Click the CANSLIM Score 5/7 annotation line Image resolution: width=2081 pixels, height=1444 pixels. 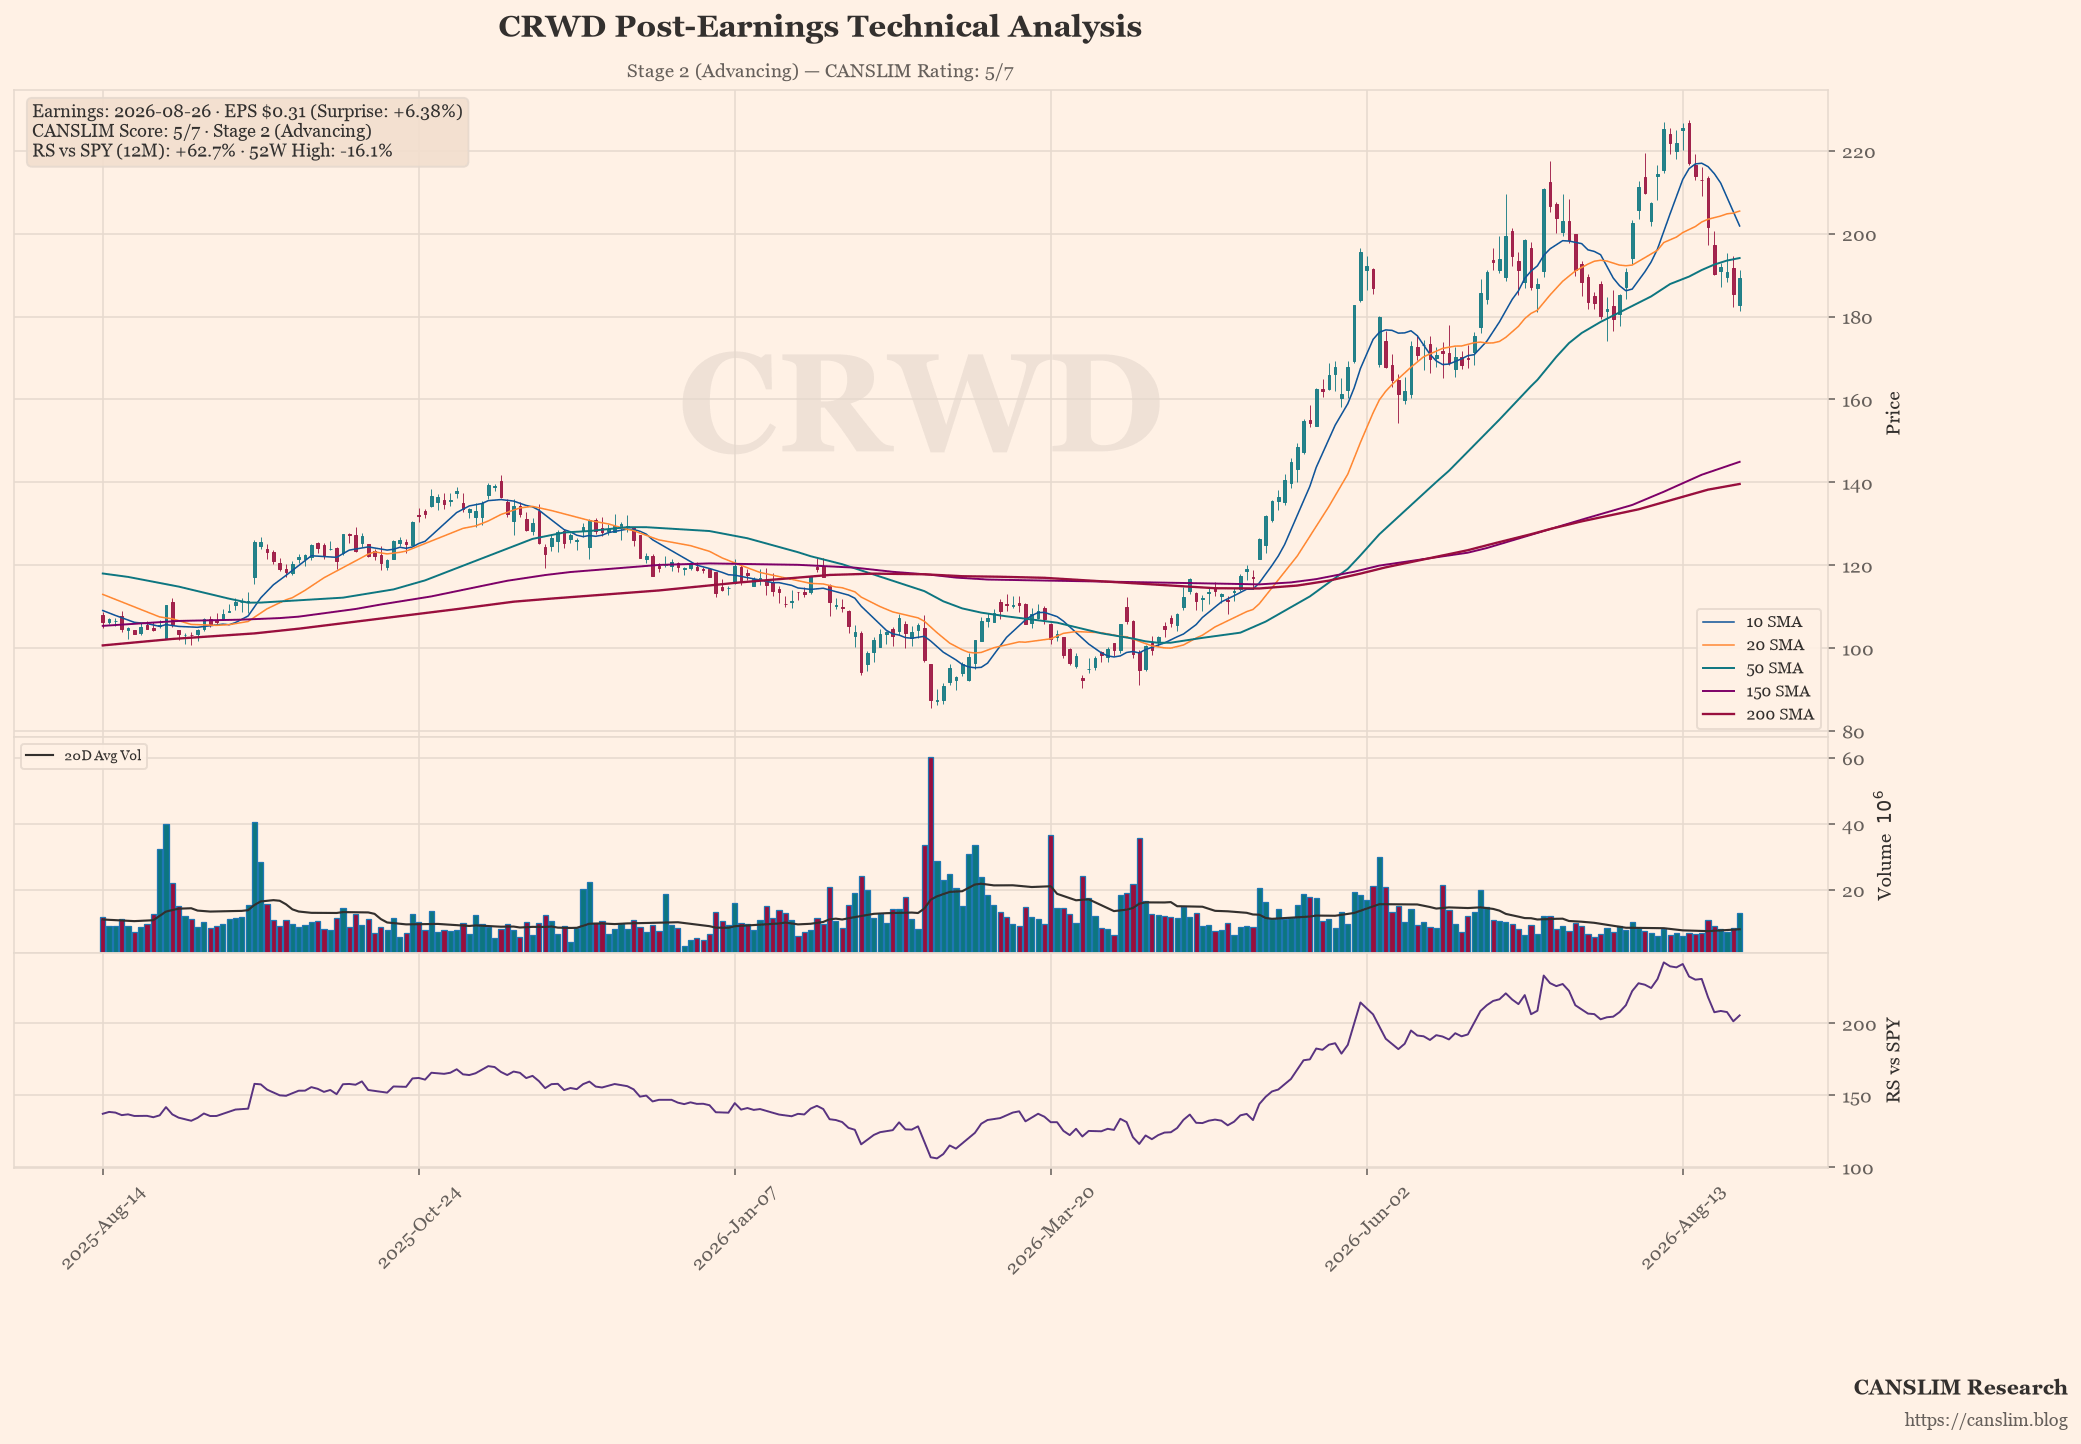pyautogui.click(x=202, y=131)
